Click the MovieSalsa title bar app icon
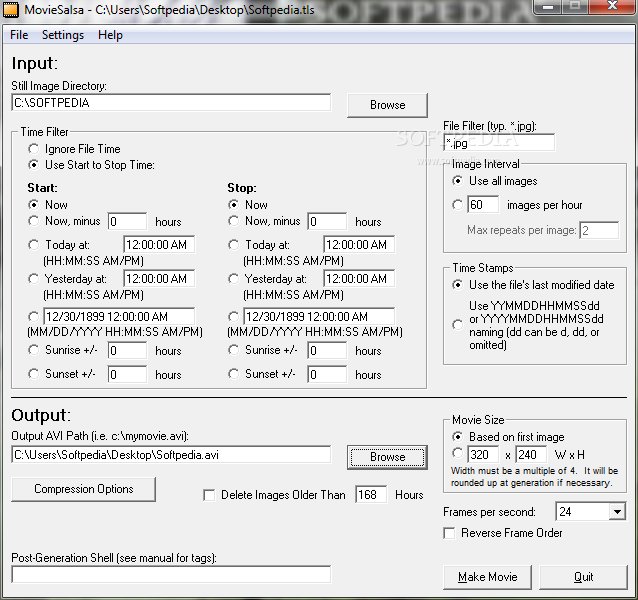 tap(11, 9)
